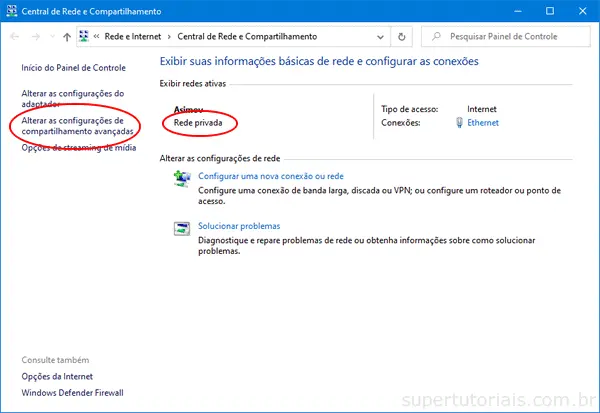This screenshot has width=600, height=413.
Task: Click the Back navigation arrow
Action: tap(14, 37)
